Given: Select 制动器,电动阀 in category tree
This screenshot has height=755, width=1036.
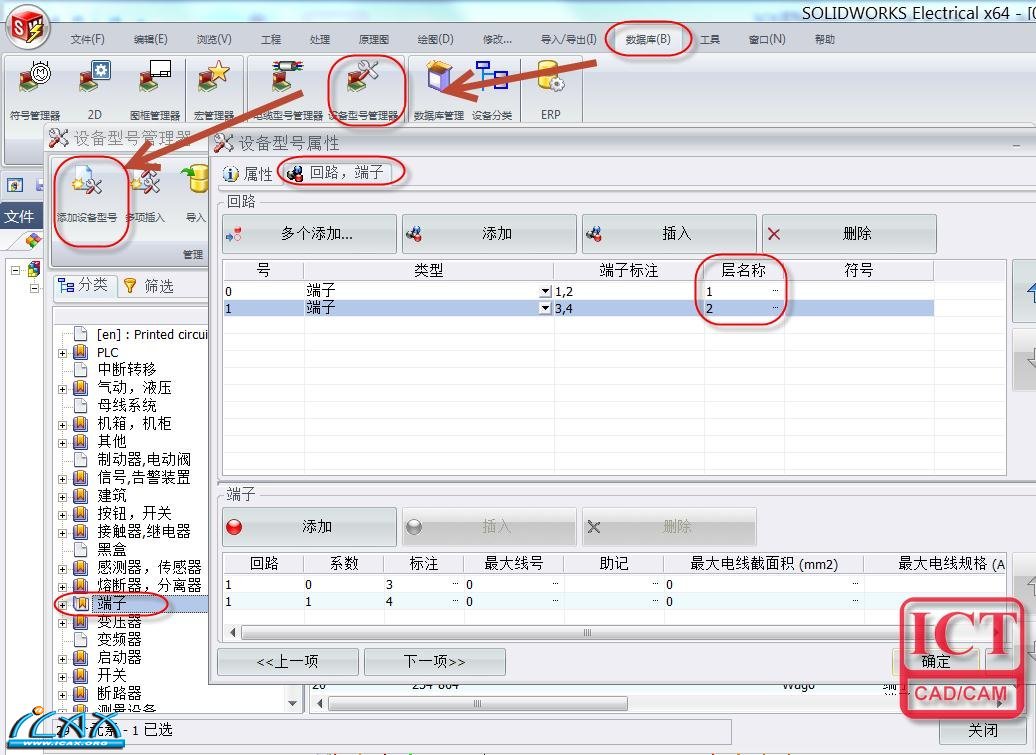Looking at the screenshot, I should point(144,460).
